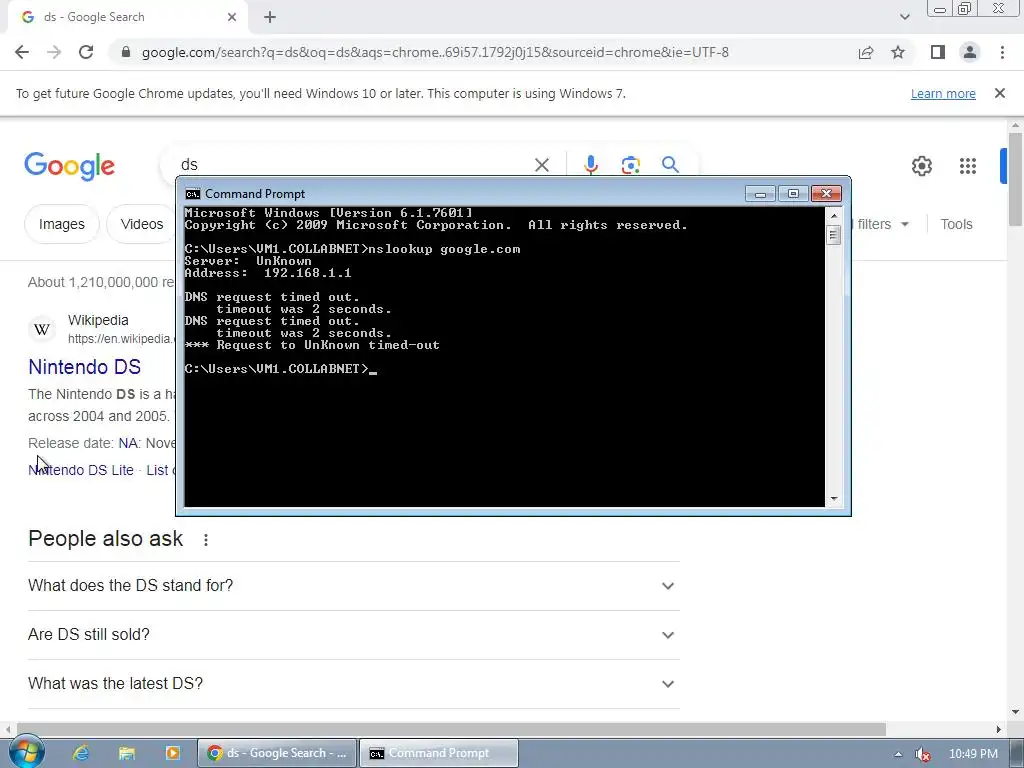The image size is (1024, 768).
Task: Show hidden system tray icons
Action: [x=898, y=754]
